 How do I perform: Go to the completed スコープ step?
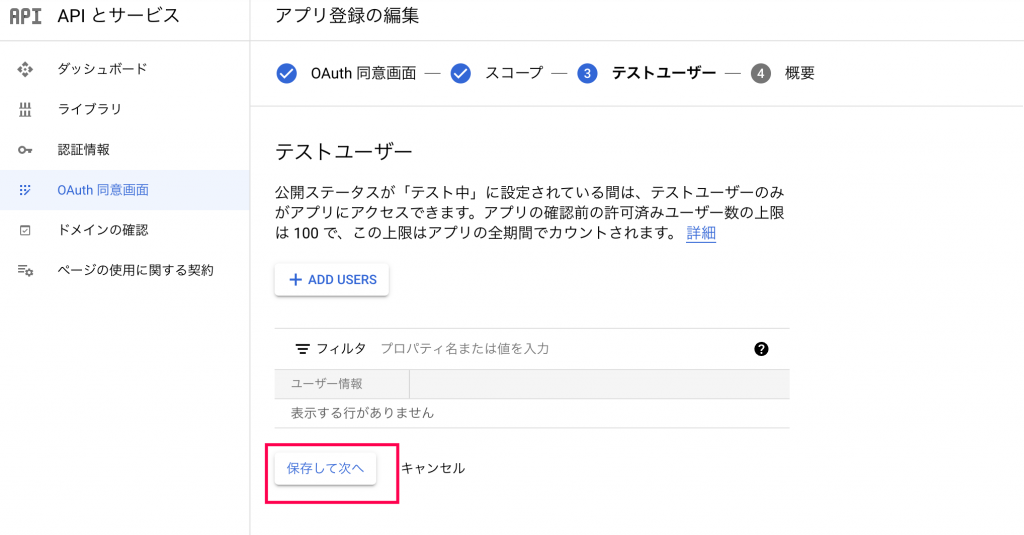coord(496,73)
